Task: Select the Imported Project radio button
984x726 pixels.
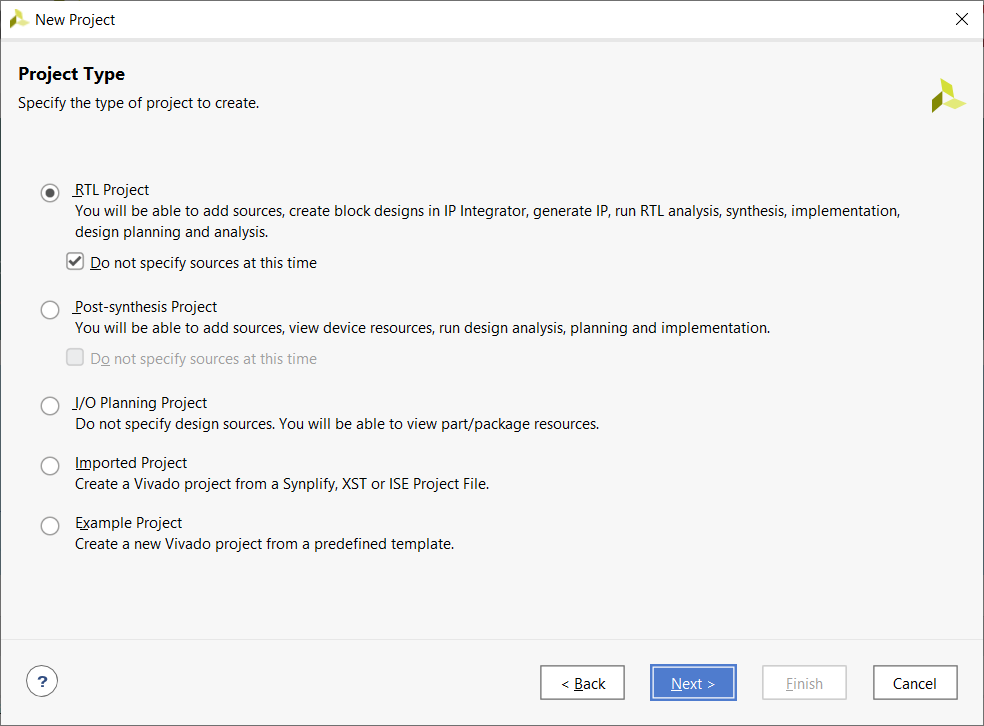Action: 50,466
